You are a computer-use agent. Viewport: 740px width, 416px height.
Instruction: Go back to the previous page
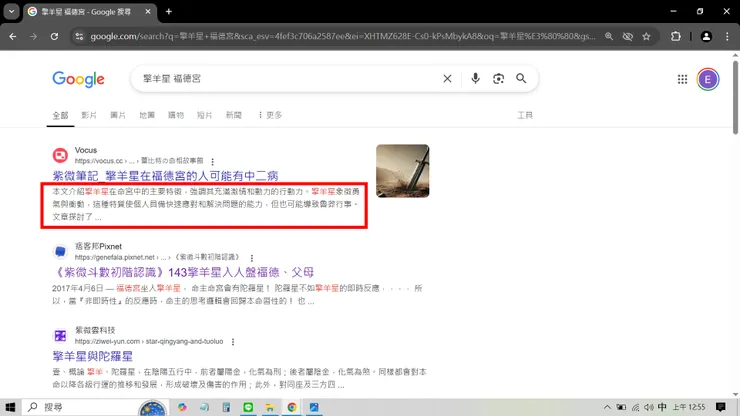13,36
